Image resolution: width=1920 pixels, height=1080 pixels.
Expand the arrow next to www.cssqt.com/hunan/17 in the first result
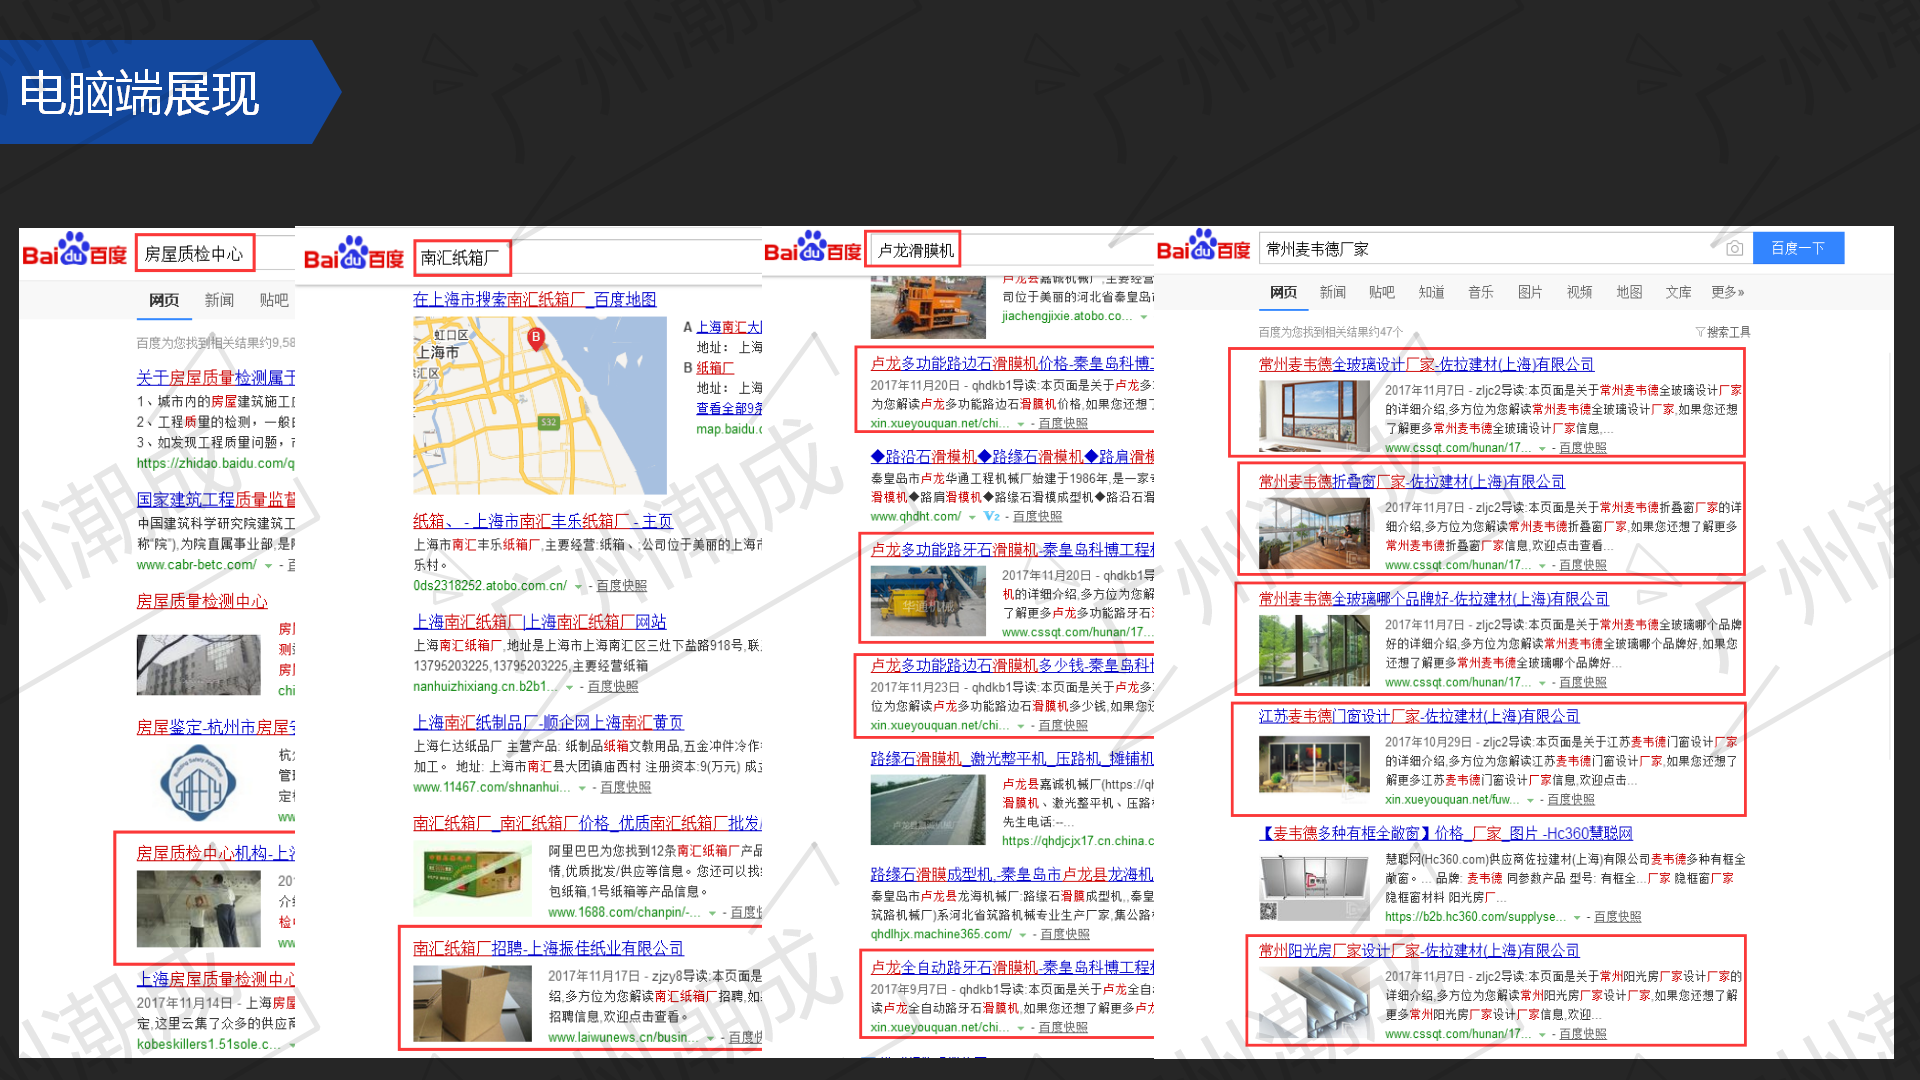(1542, 448)
